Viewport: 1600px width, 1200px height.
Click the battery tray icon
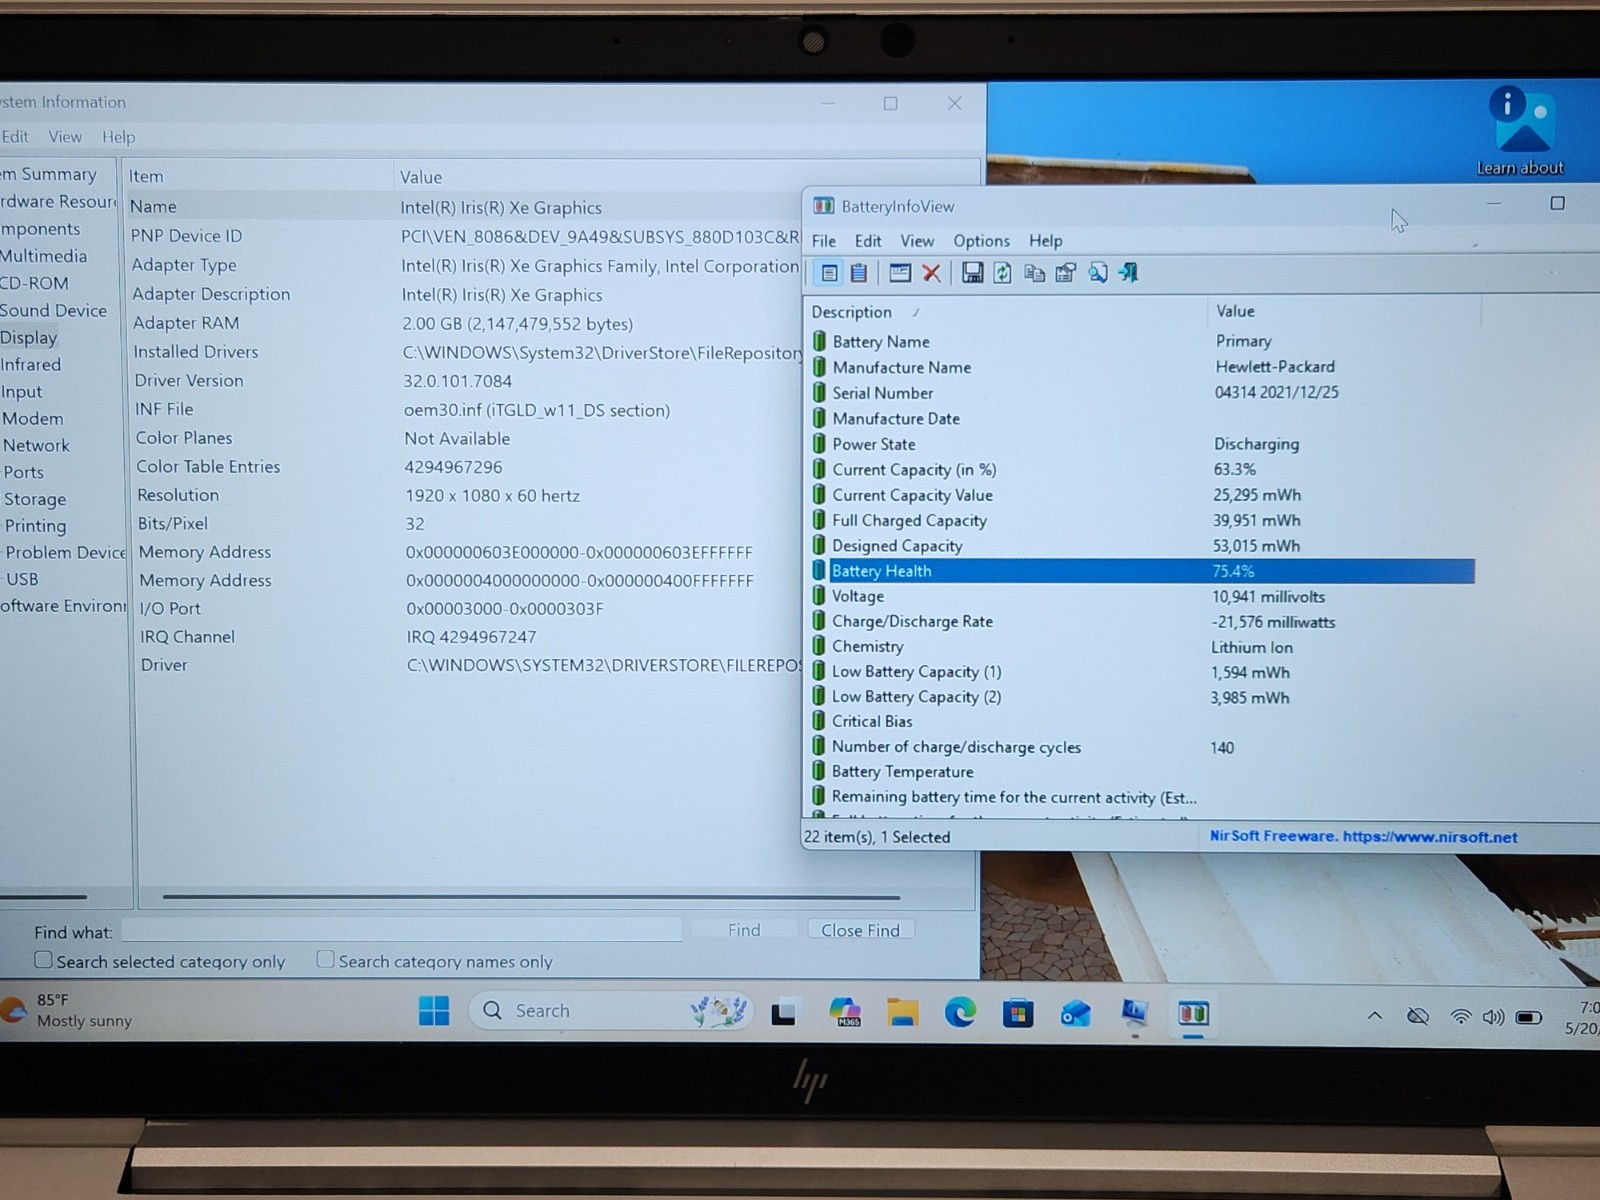1529,1018
